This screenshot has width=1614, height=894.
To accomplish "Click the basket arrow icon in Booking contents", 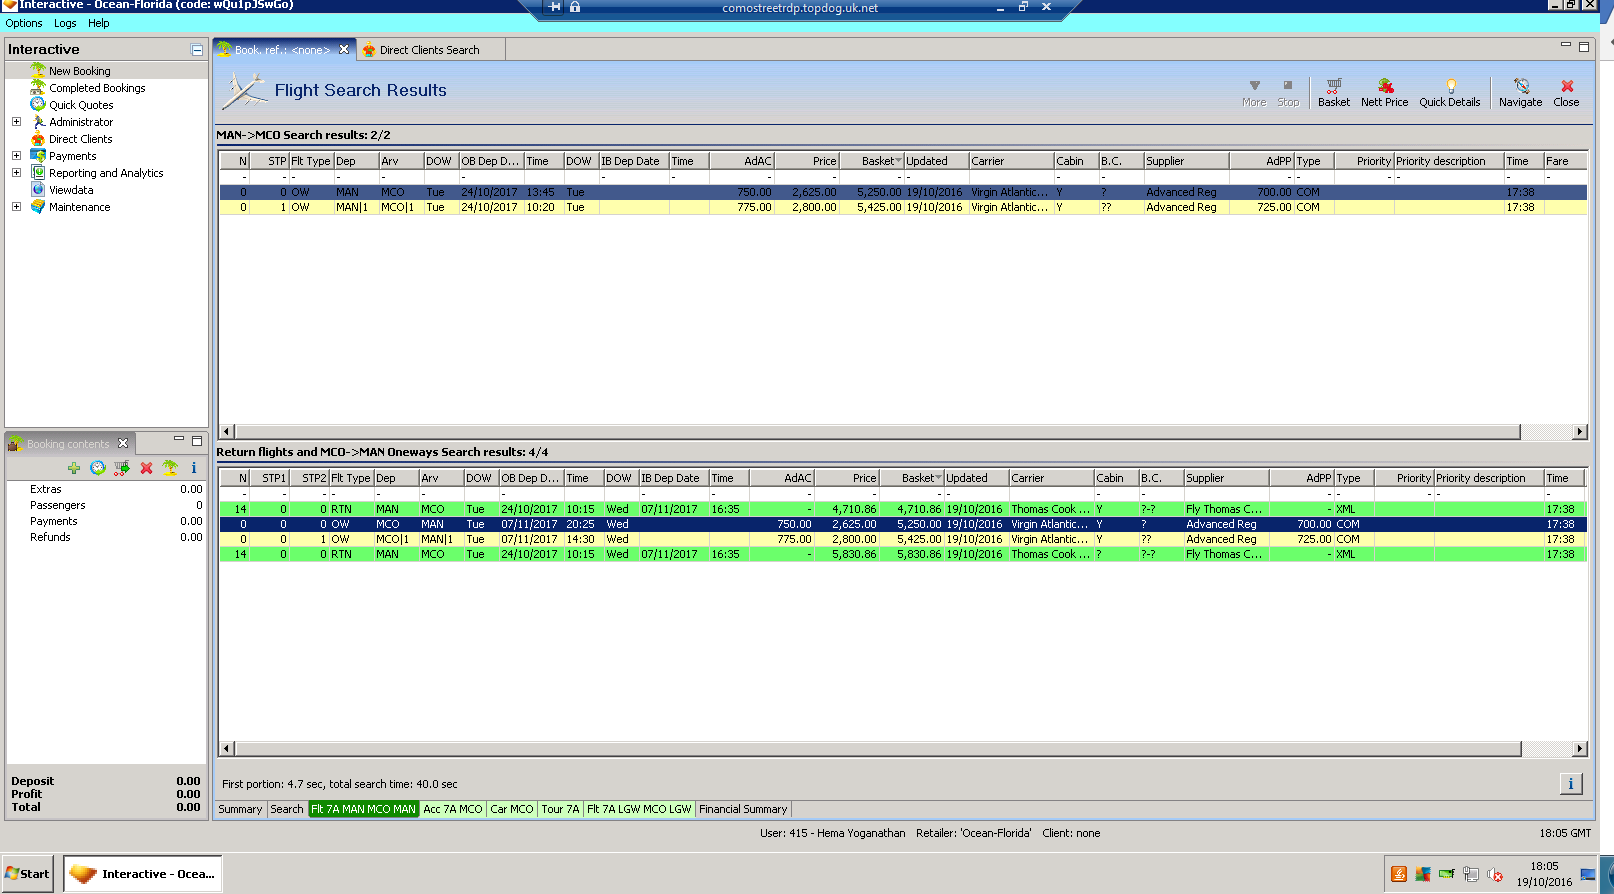I will [x=122, y=468].
